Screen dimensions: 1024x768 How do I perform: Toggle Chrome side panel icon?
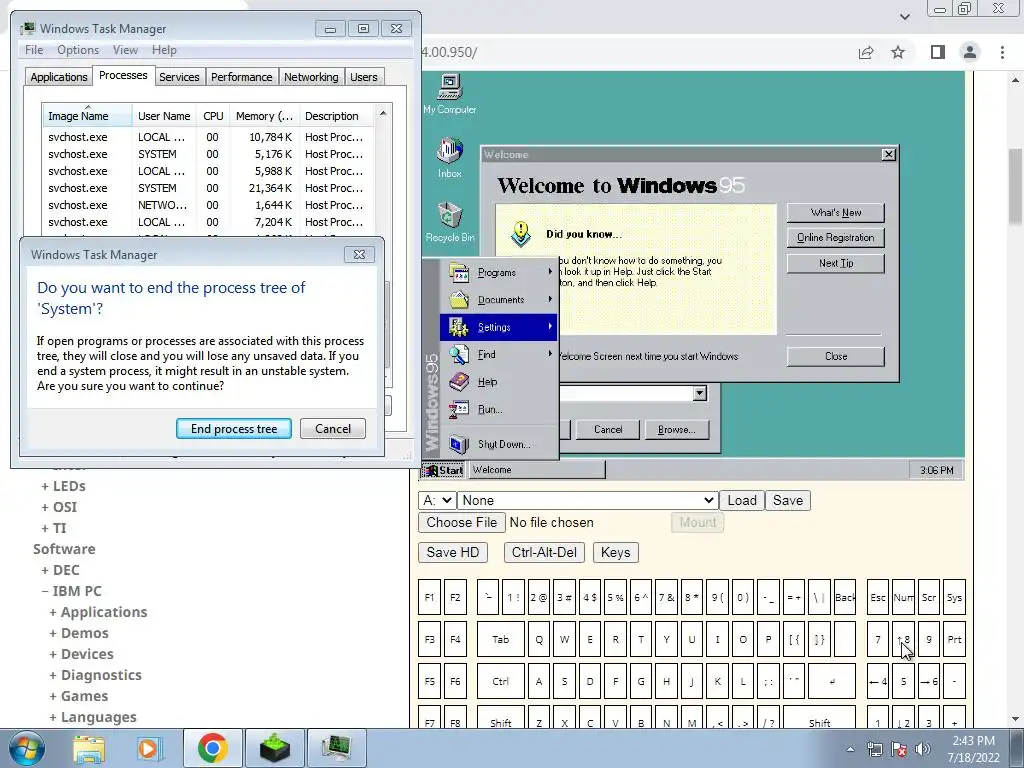(938, 52)
